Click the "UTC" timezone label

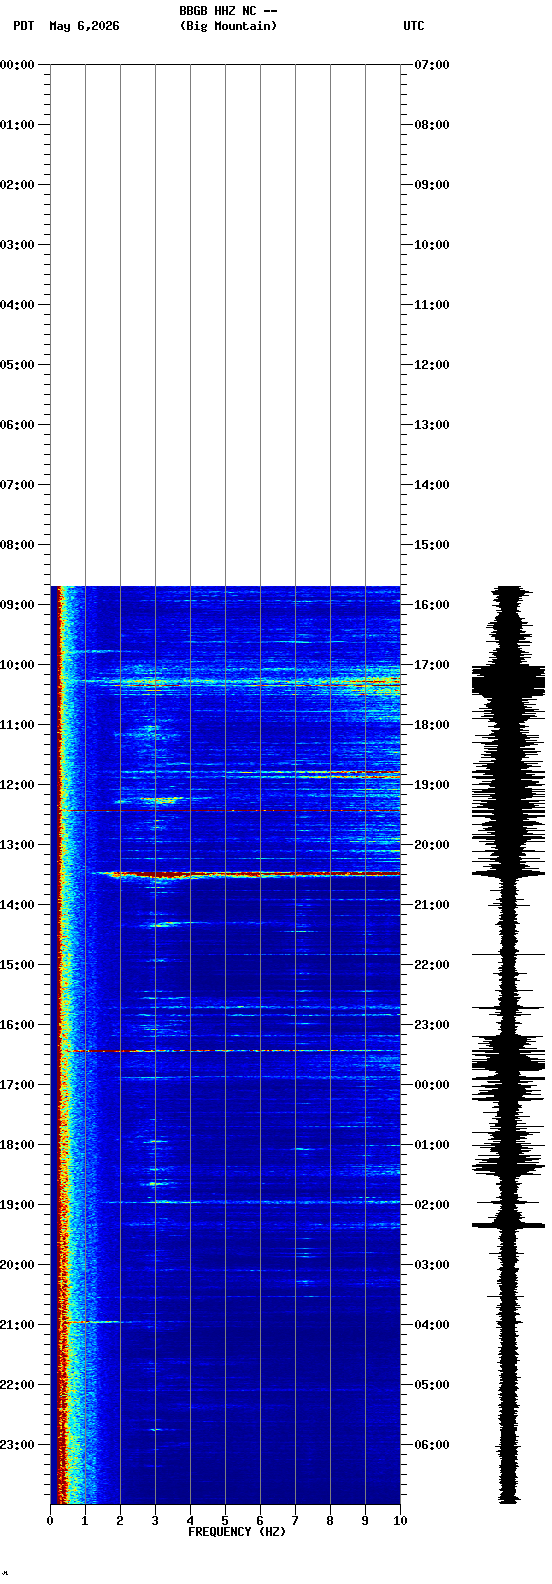(x=414, y=26)
